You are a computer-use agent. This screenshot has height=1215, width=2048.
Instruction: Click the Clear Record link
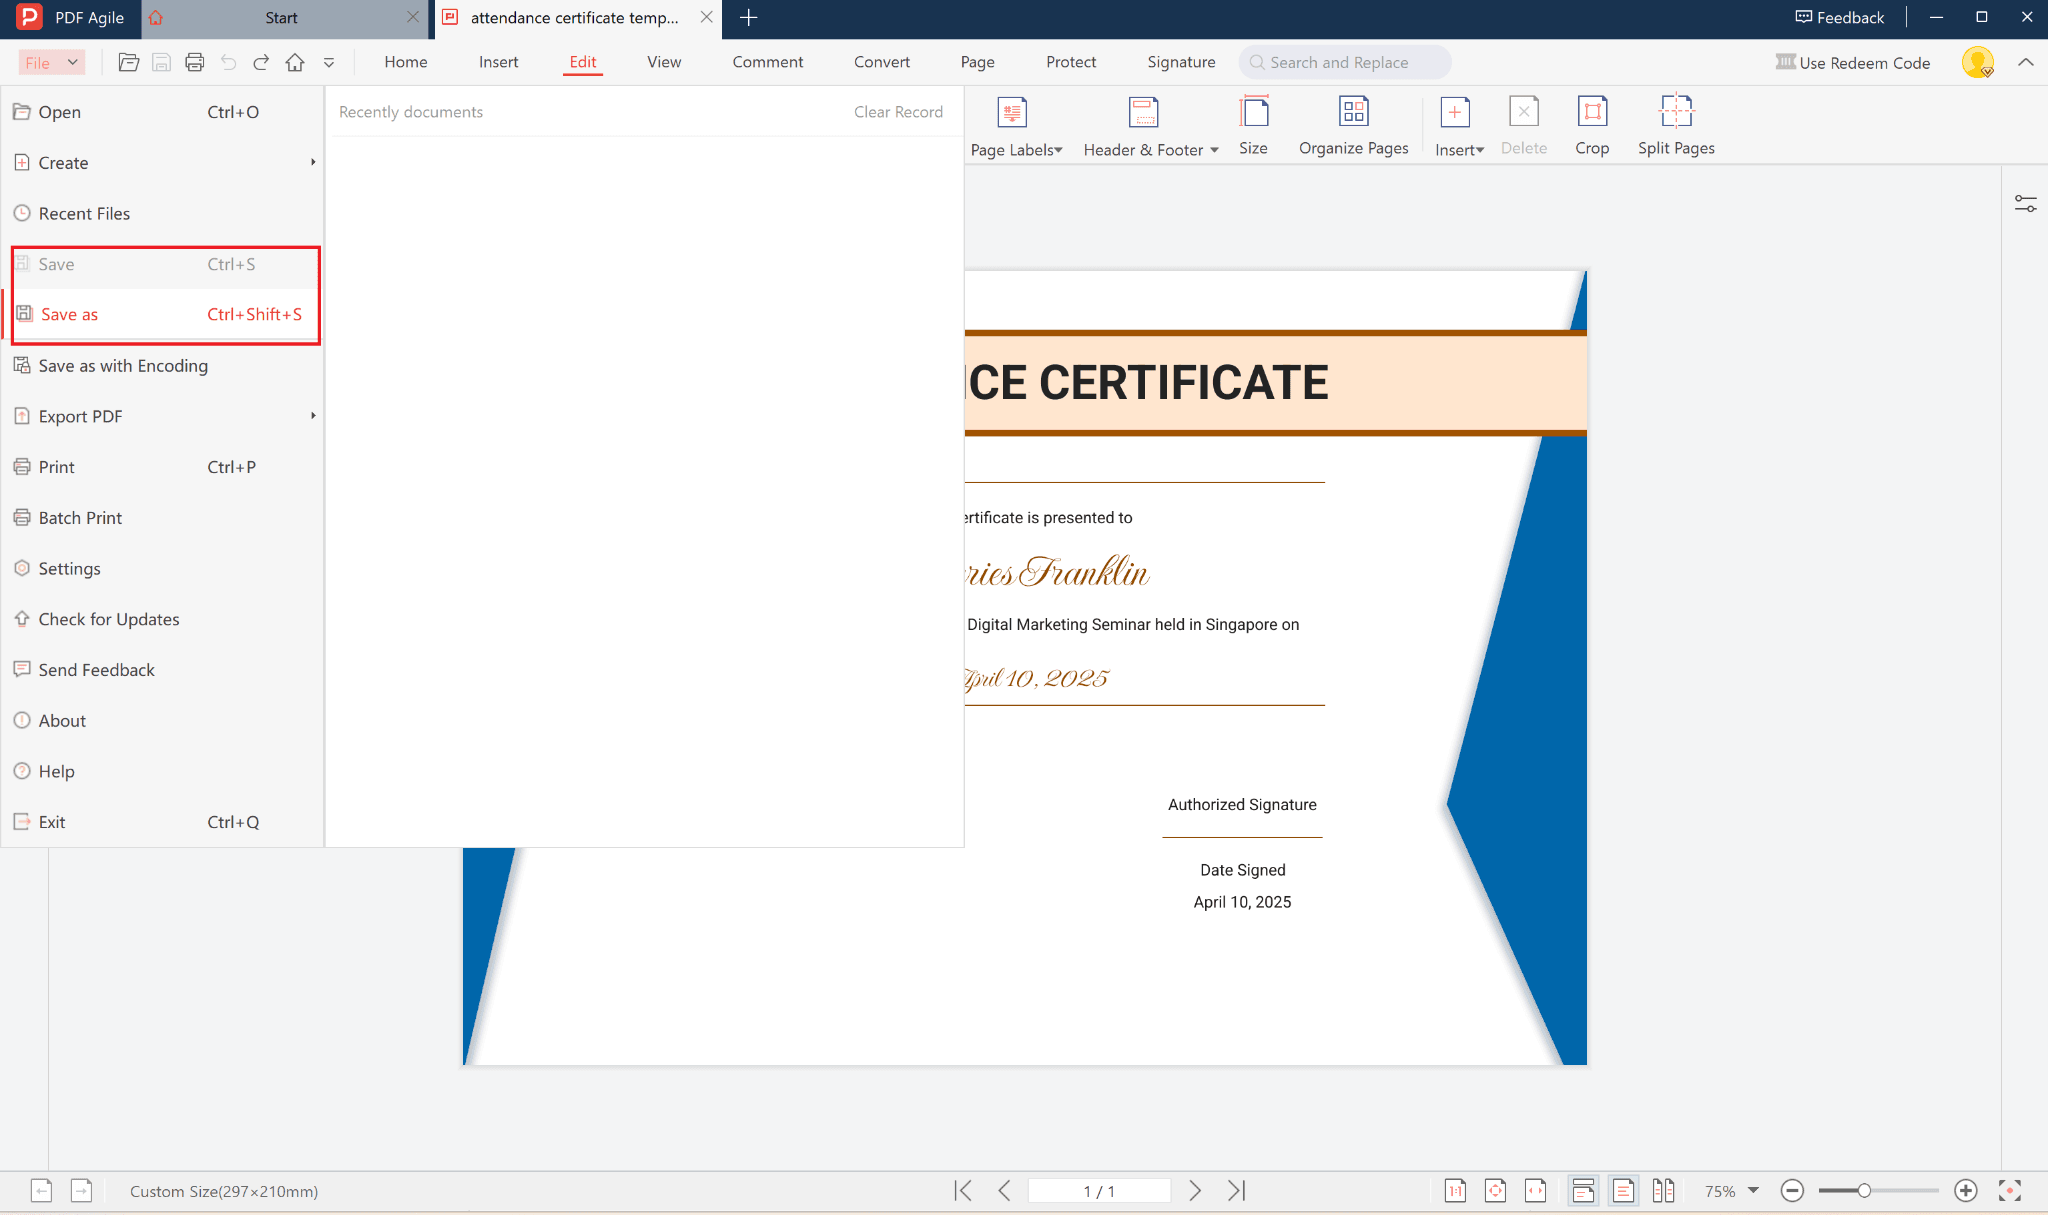pos(897,112)
